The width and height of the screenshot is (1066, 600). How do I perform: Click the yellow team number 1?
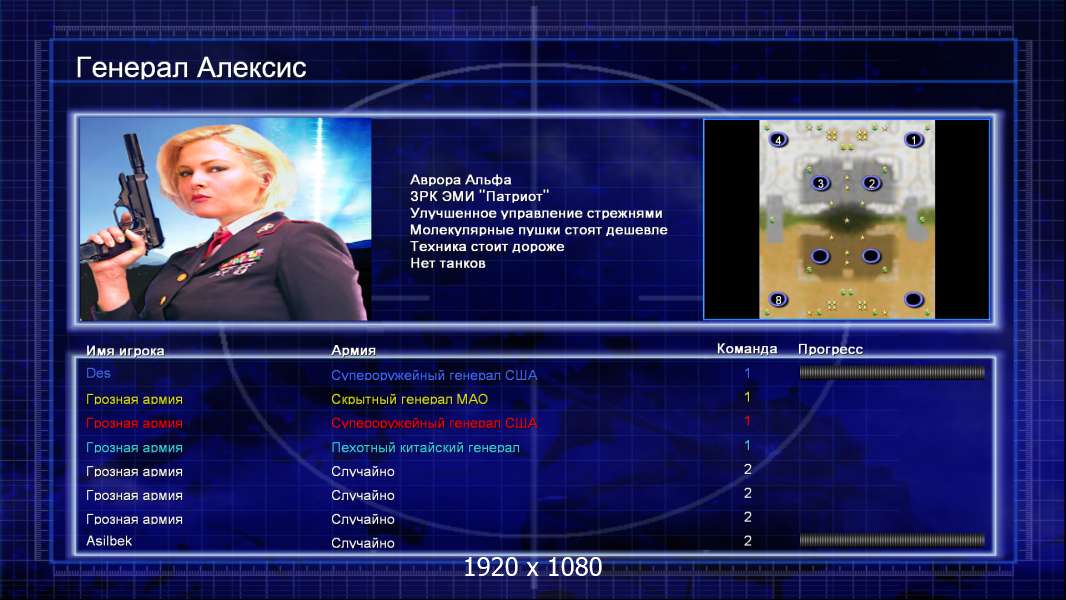[x=747, y=397]
